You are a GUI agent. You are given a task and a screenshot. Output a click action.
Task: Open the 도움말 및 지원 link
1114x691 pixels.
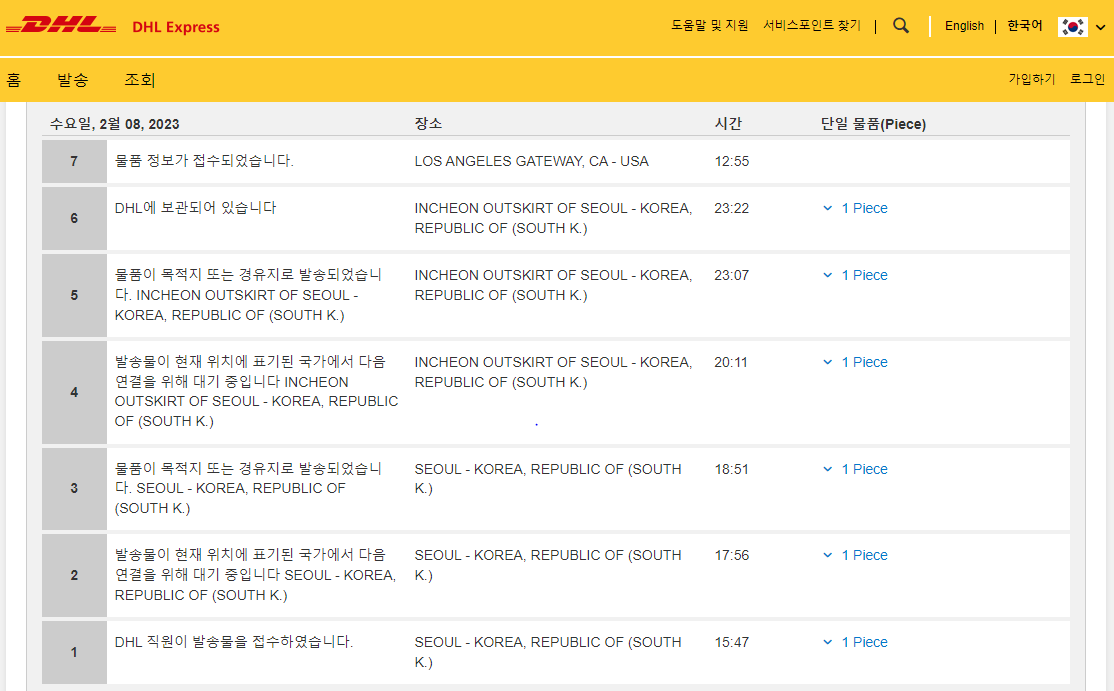(709, 26)
